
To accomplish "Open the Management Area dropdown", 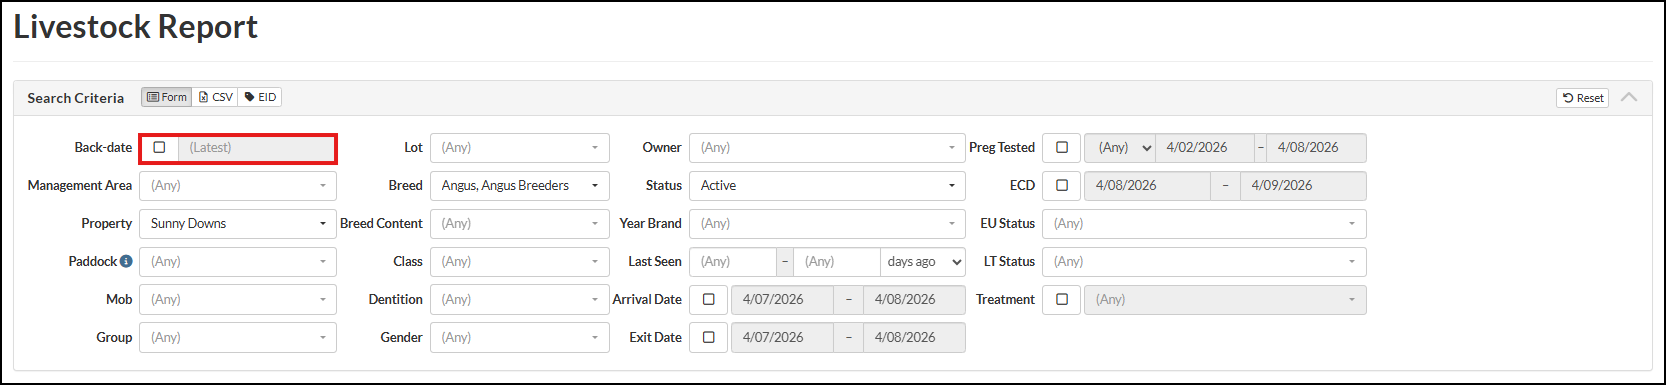I will [x=238, y=185].
